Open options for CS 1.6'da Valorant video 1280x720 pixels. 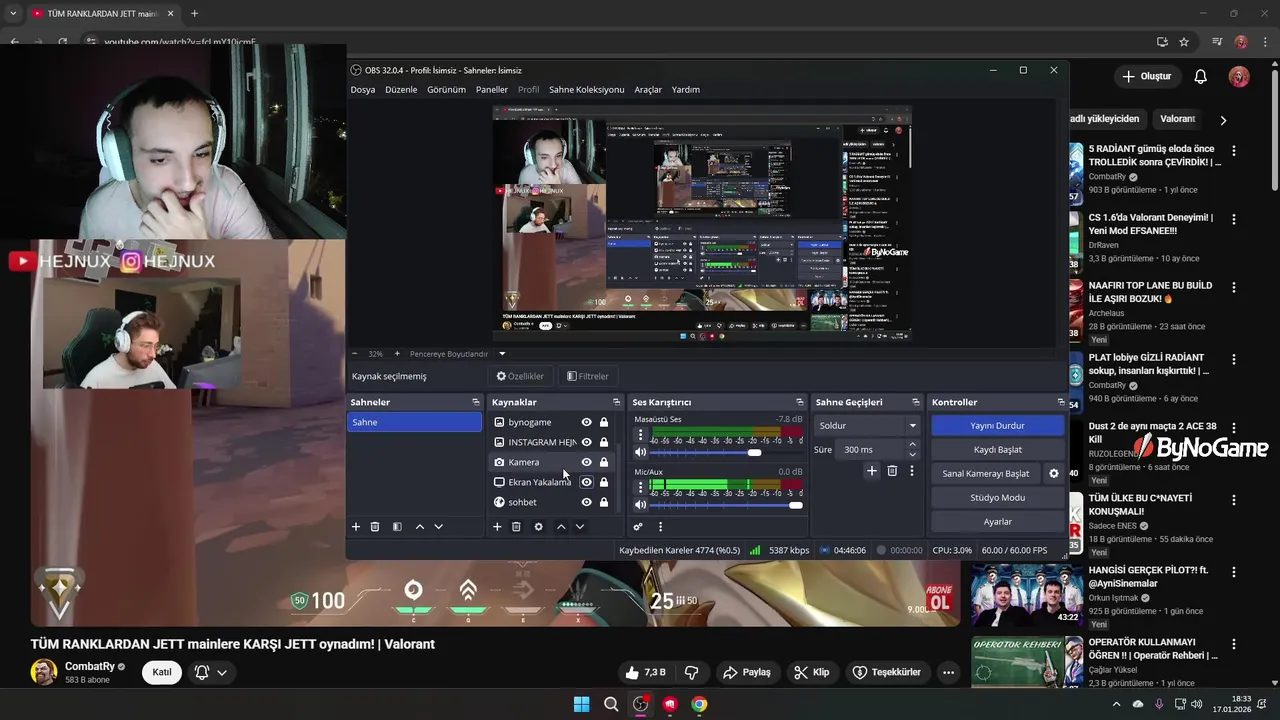tap(1234, 219)
